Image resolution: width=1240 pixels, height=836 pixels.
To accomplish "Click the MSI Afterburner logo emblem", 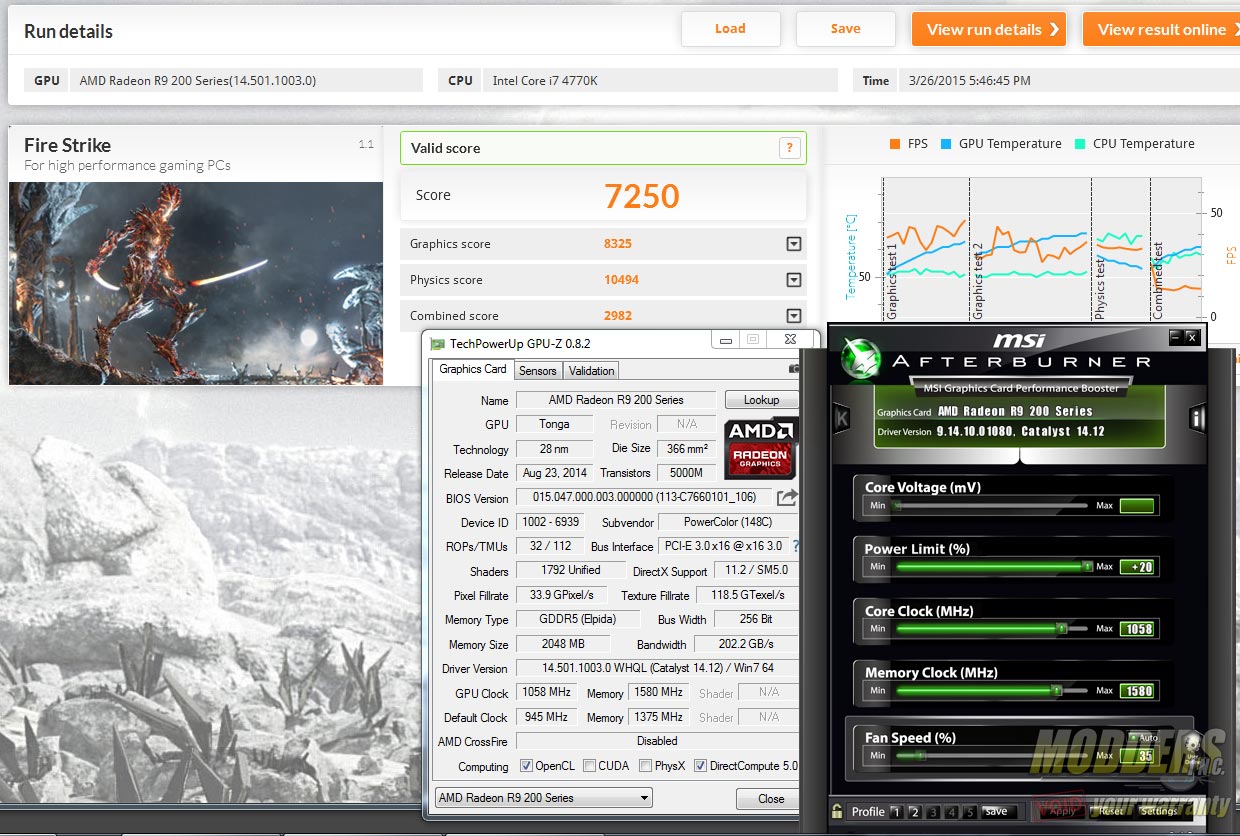I will pos(860,360).
